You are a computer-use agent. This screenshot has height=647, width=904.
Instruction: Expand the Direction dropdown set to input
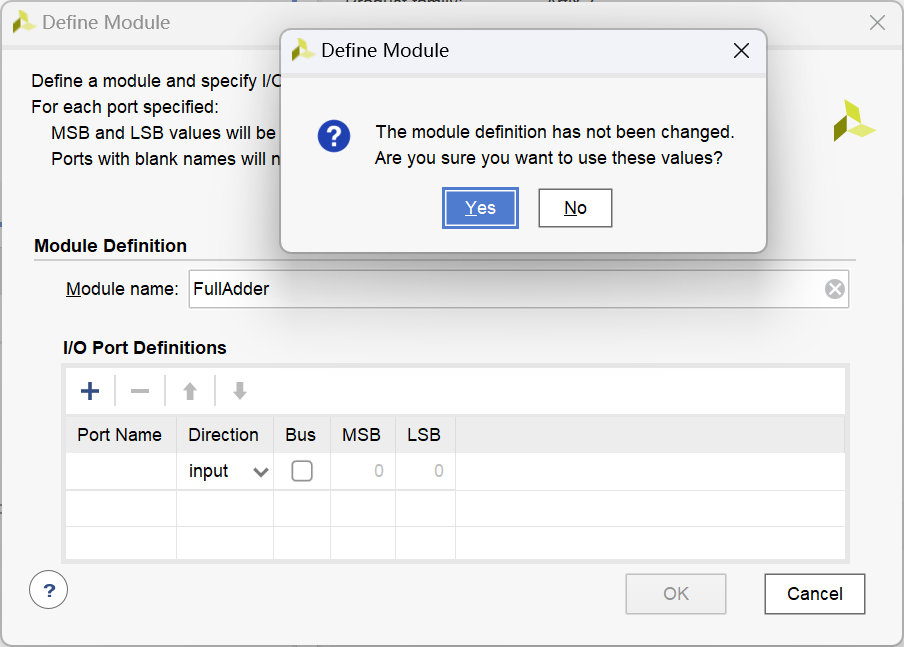pyautogui.click(x=260, y=472)
